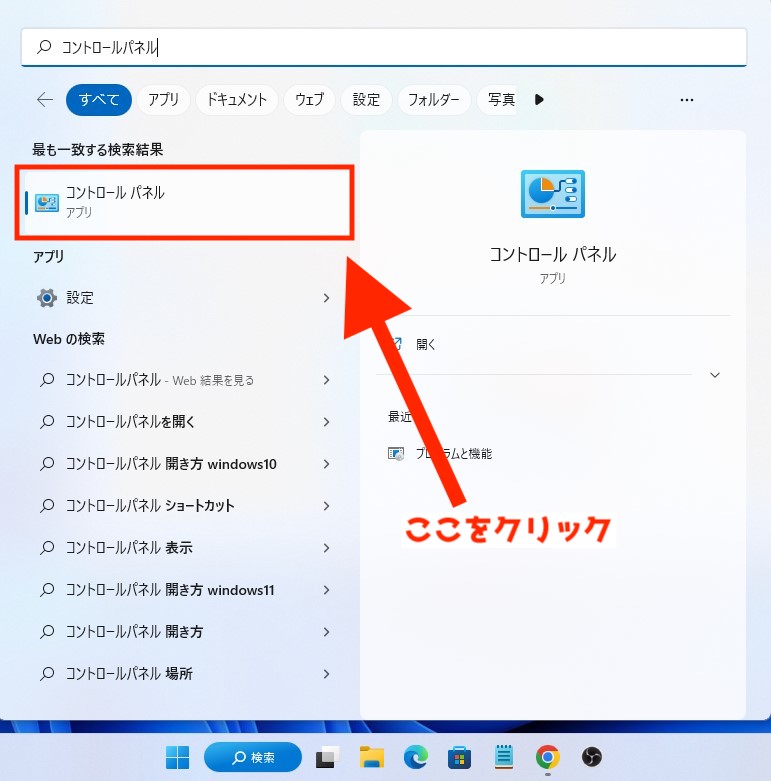Expand chevron for 開き方 windows11 suggestion
The image size is (771, 781).
[x=326, y=590]
